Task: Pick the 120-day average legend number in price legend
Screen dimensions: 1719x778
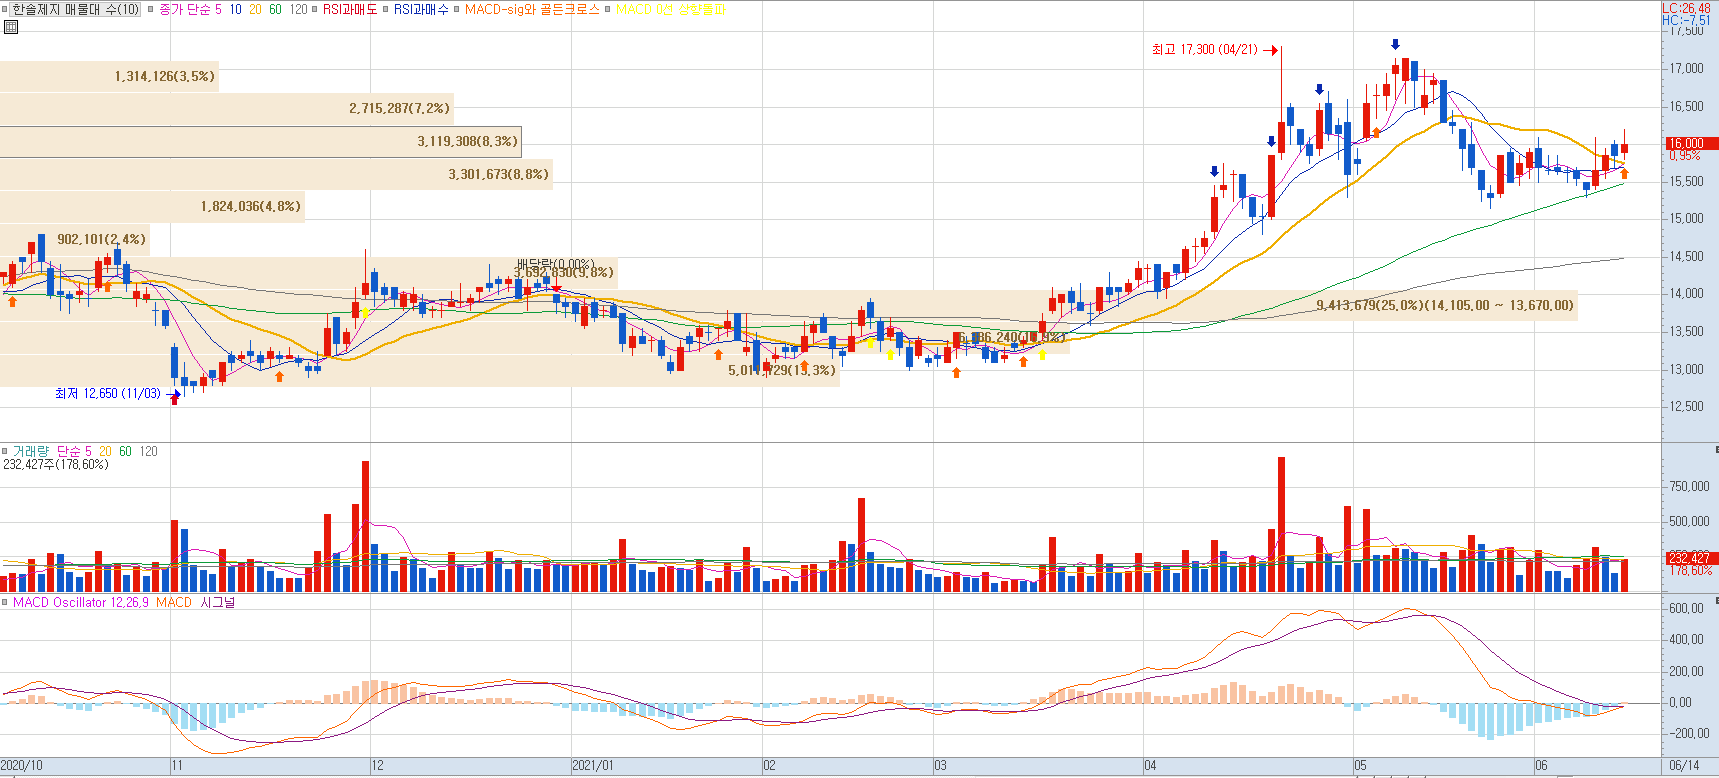Action: click(299, 9)
